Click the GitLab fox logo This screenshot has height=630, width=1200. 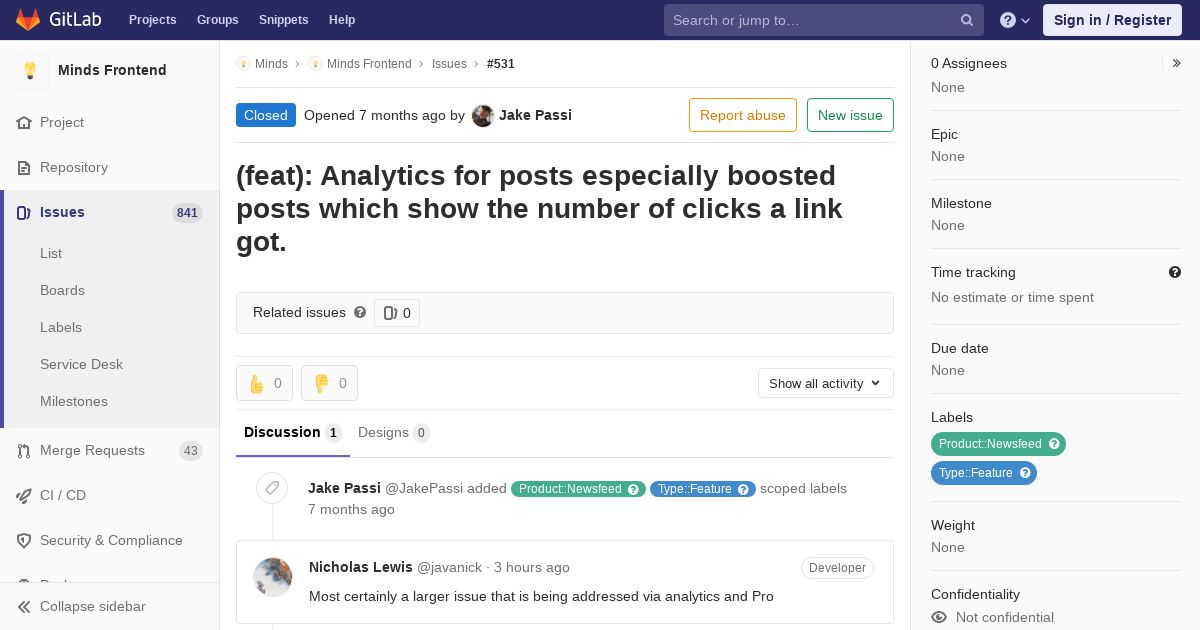(28, 19)
